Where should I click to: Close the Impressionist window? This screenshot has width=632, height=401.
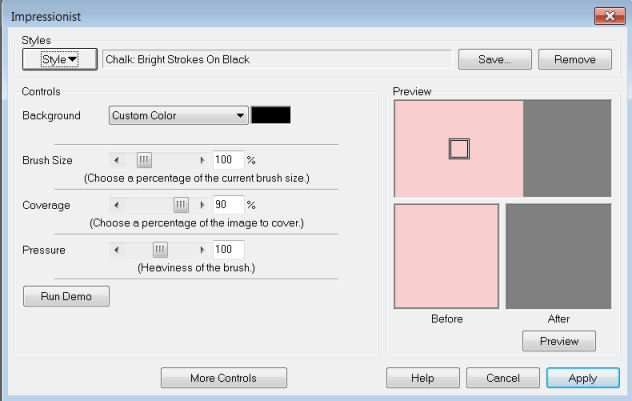click(x=609, y=16)
